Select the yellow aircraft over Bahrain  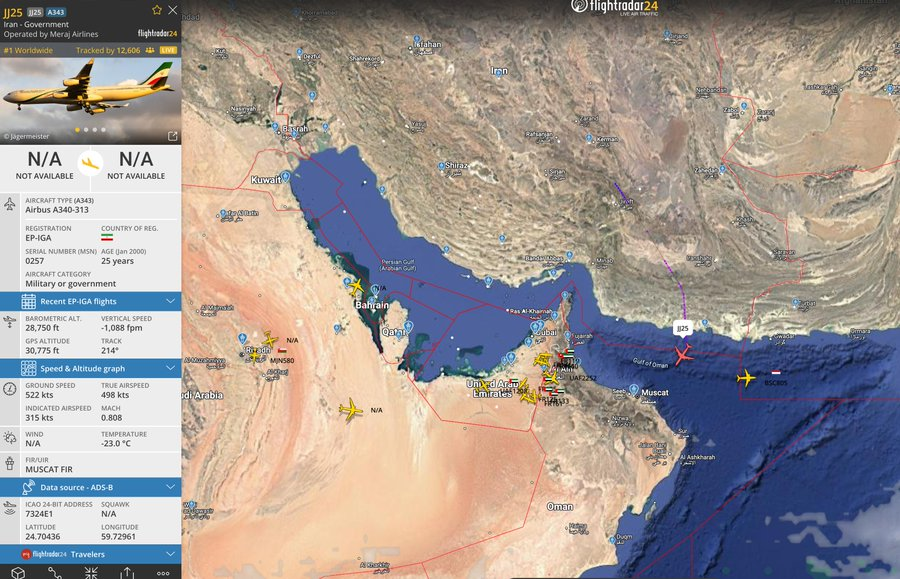[x=356, y=286]
